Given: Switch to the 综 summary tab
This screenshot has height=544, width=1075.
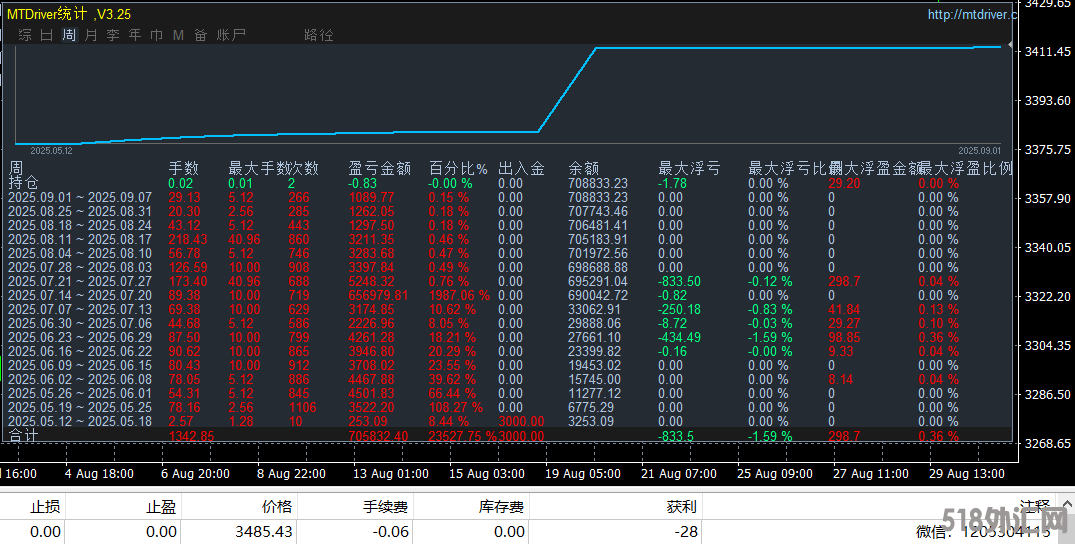Looking at the screenshot, I should [x=25, y=35].
